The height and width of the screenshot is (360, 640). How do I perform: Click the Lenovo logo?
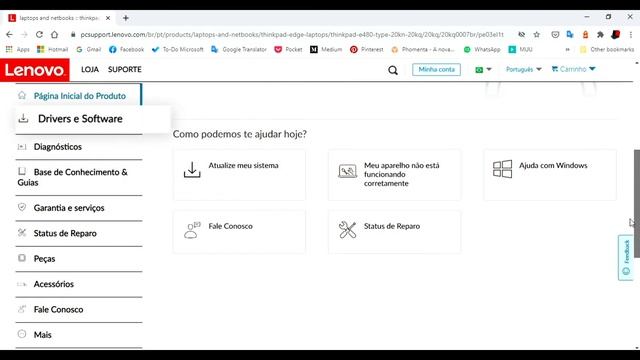35,70
